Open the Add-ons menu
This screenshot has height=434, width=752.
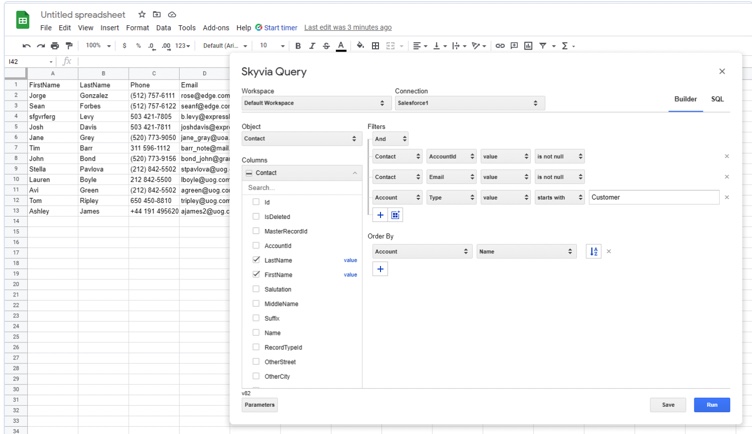click(x=216, y=28)
